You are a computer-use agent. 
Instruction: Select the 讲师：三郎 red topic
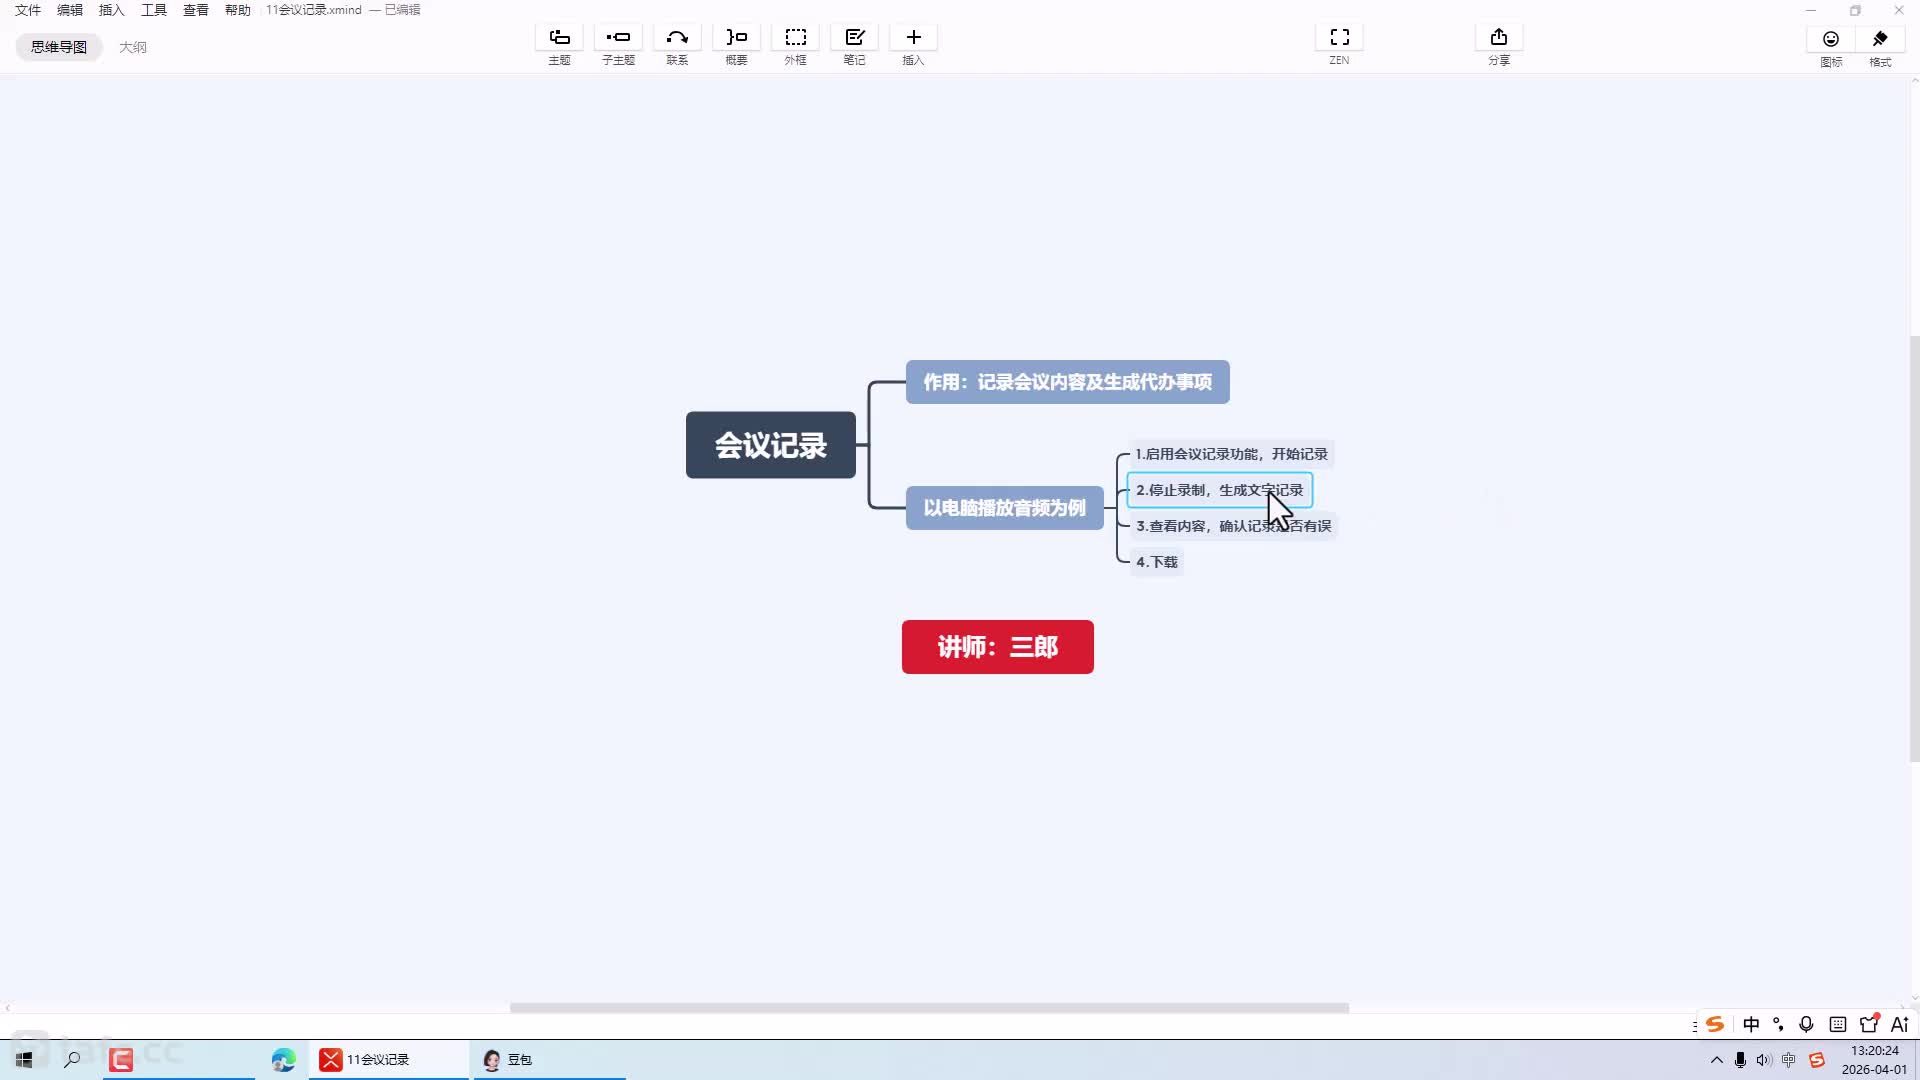tap(997, 647)
